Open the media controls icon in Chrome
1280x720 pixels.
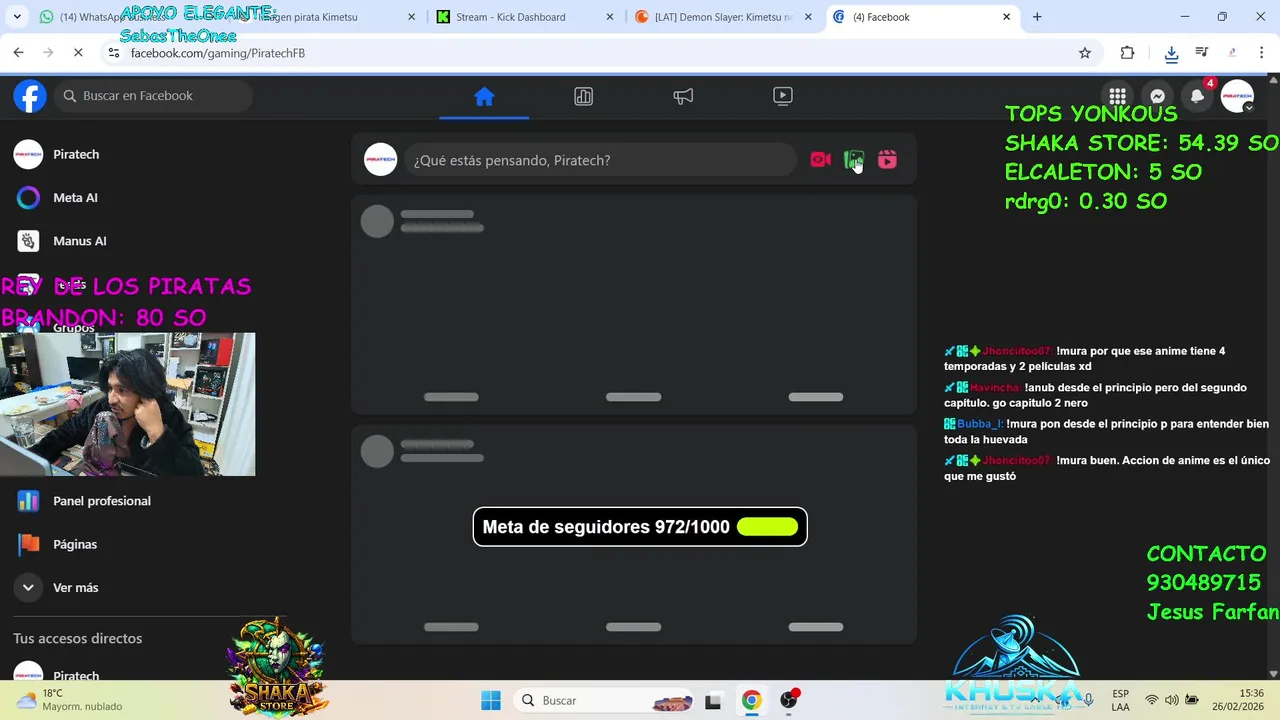pos(1202,53)
